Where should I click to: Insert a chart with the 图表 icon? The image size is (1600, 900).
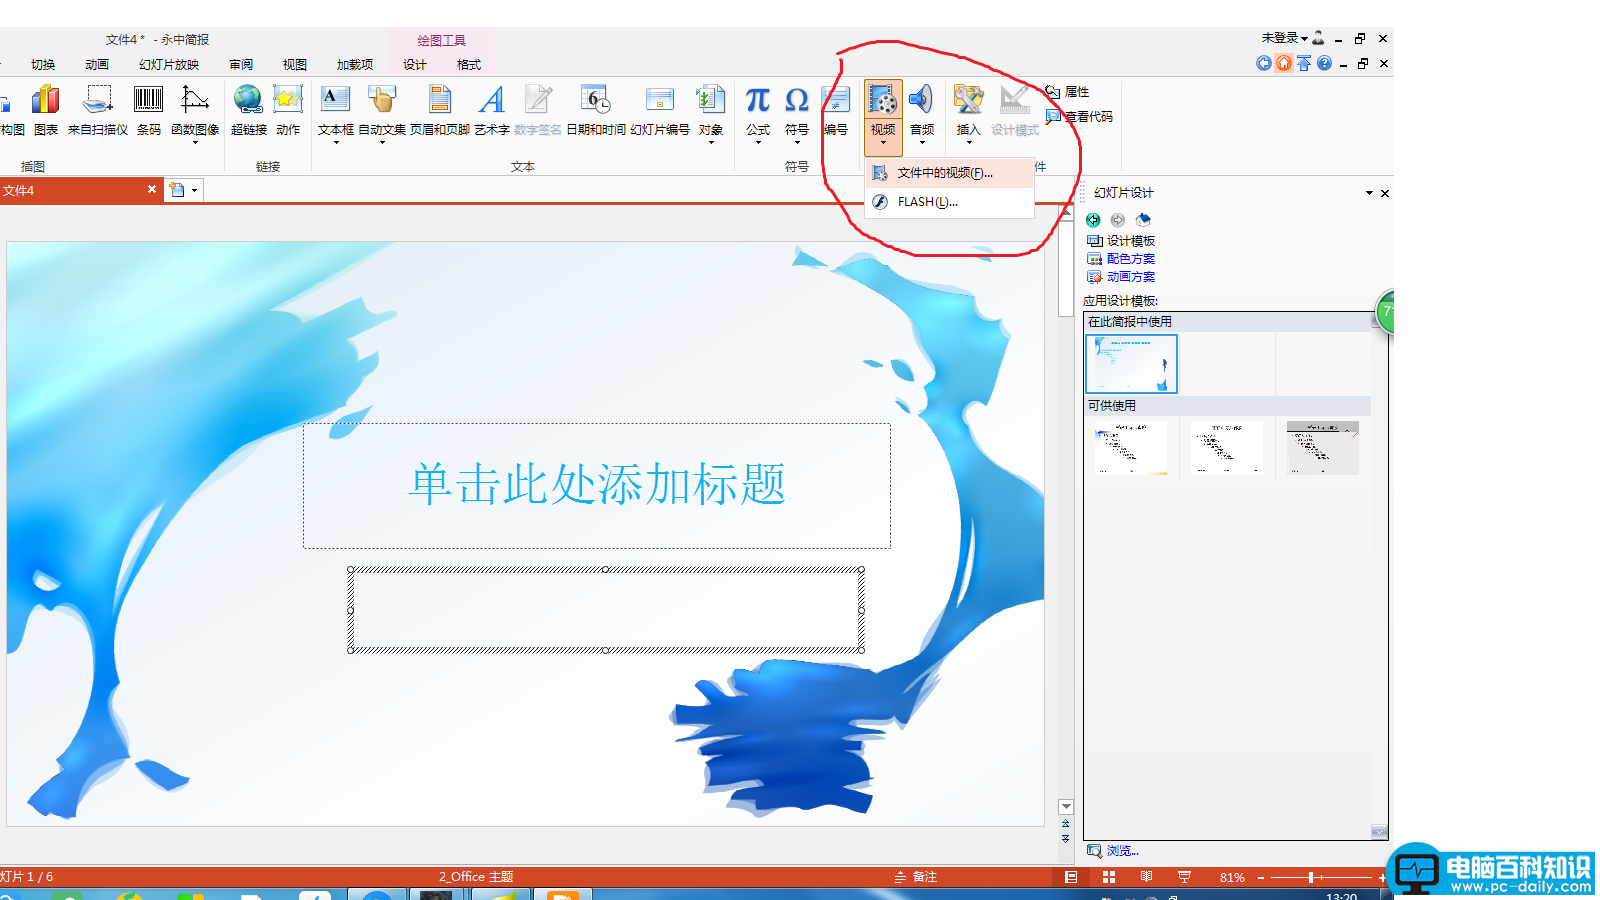click(x=46, y=100)
